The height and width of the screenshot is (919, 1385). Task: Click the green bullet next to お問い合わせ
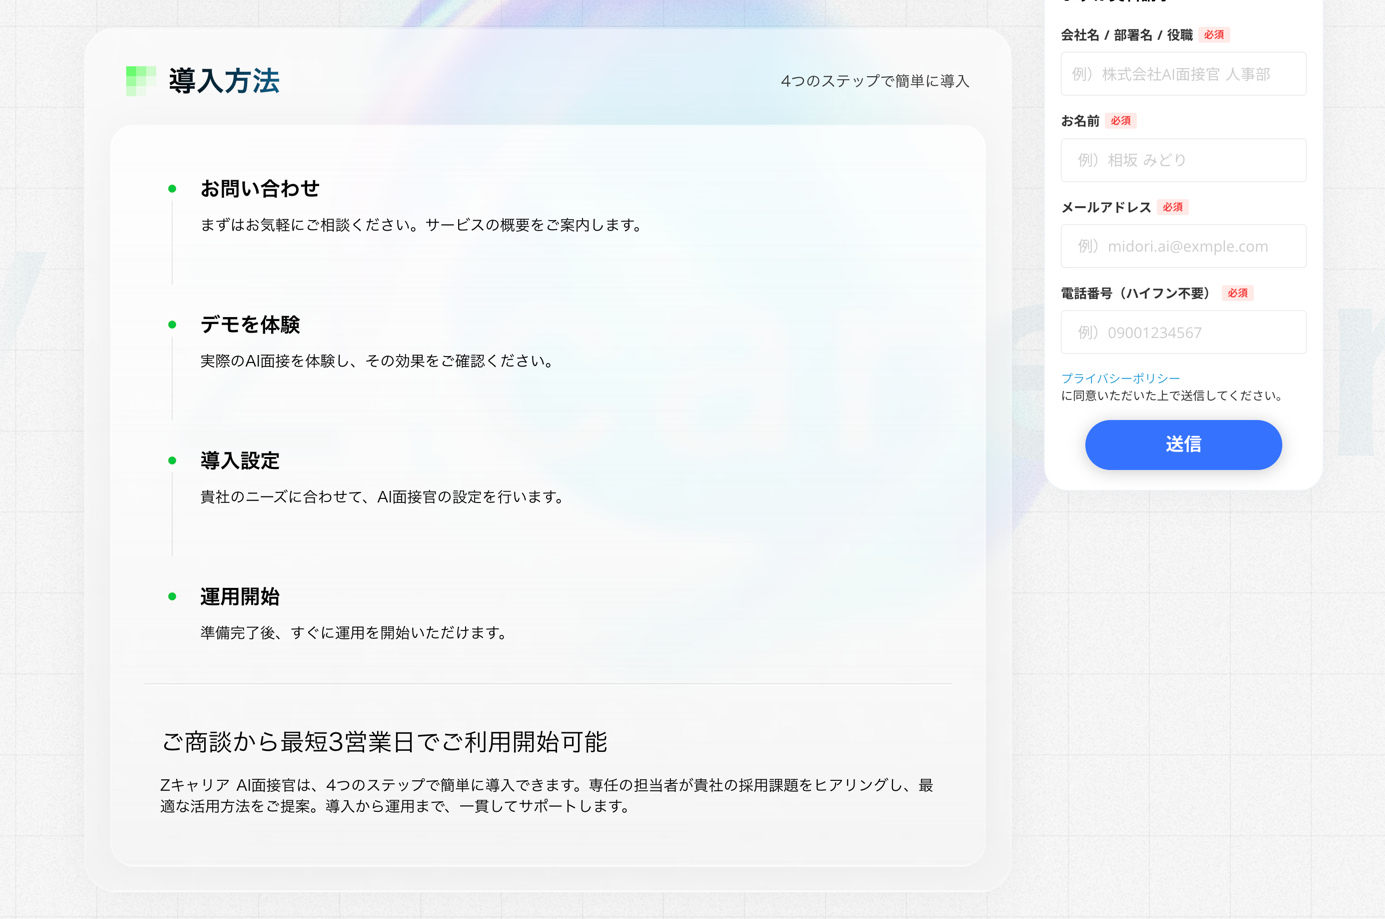172,189
